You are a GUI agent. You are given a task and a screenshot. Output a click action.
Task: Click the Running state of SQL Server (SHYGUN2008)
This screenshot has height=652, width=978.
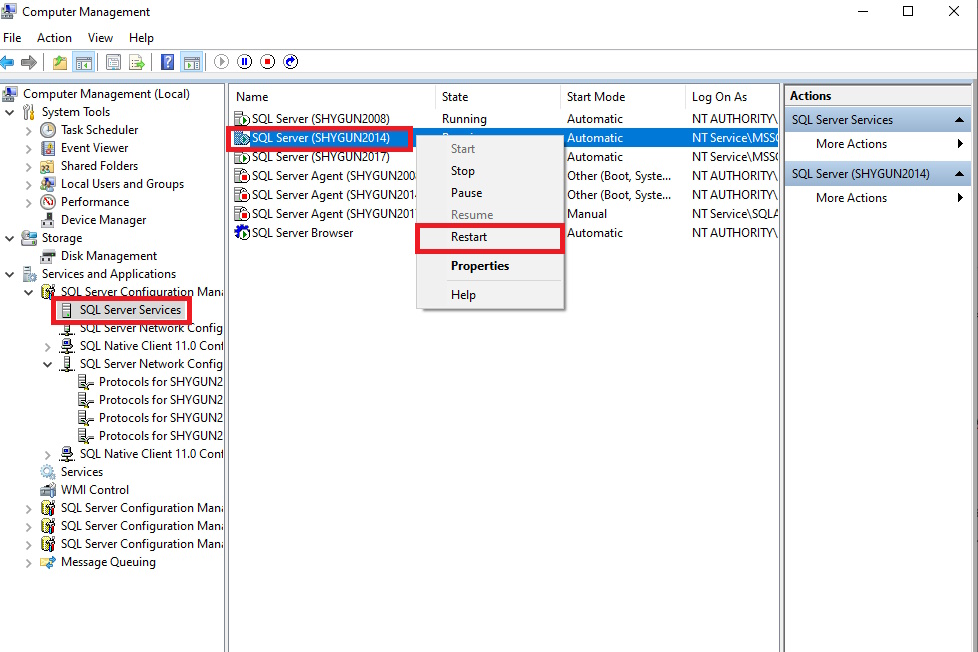pyautogui.click(x=464, y=119)
